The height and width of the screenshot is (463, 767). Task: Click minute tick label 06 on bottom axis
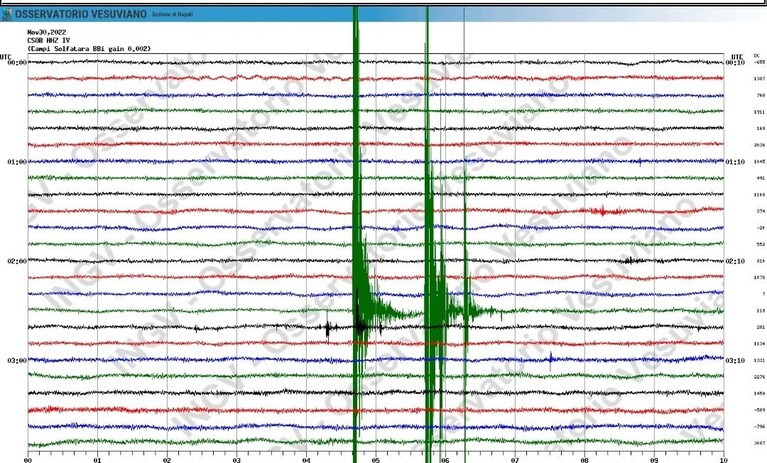point(445,460)
